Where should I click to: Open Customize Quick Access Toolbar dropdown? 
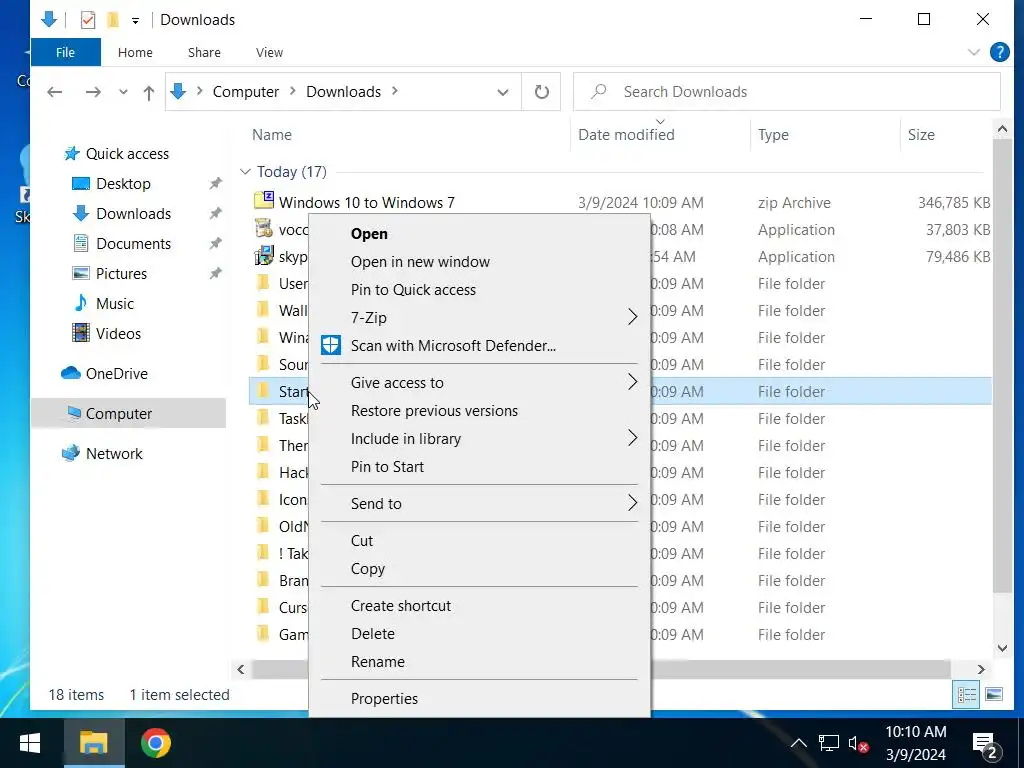coord(135,21)
